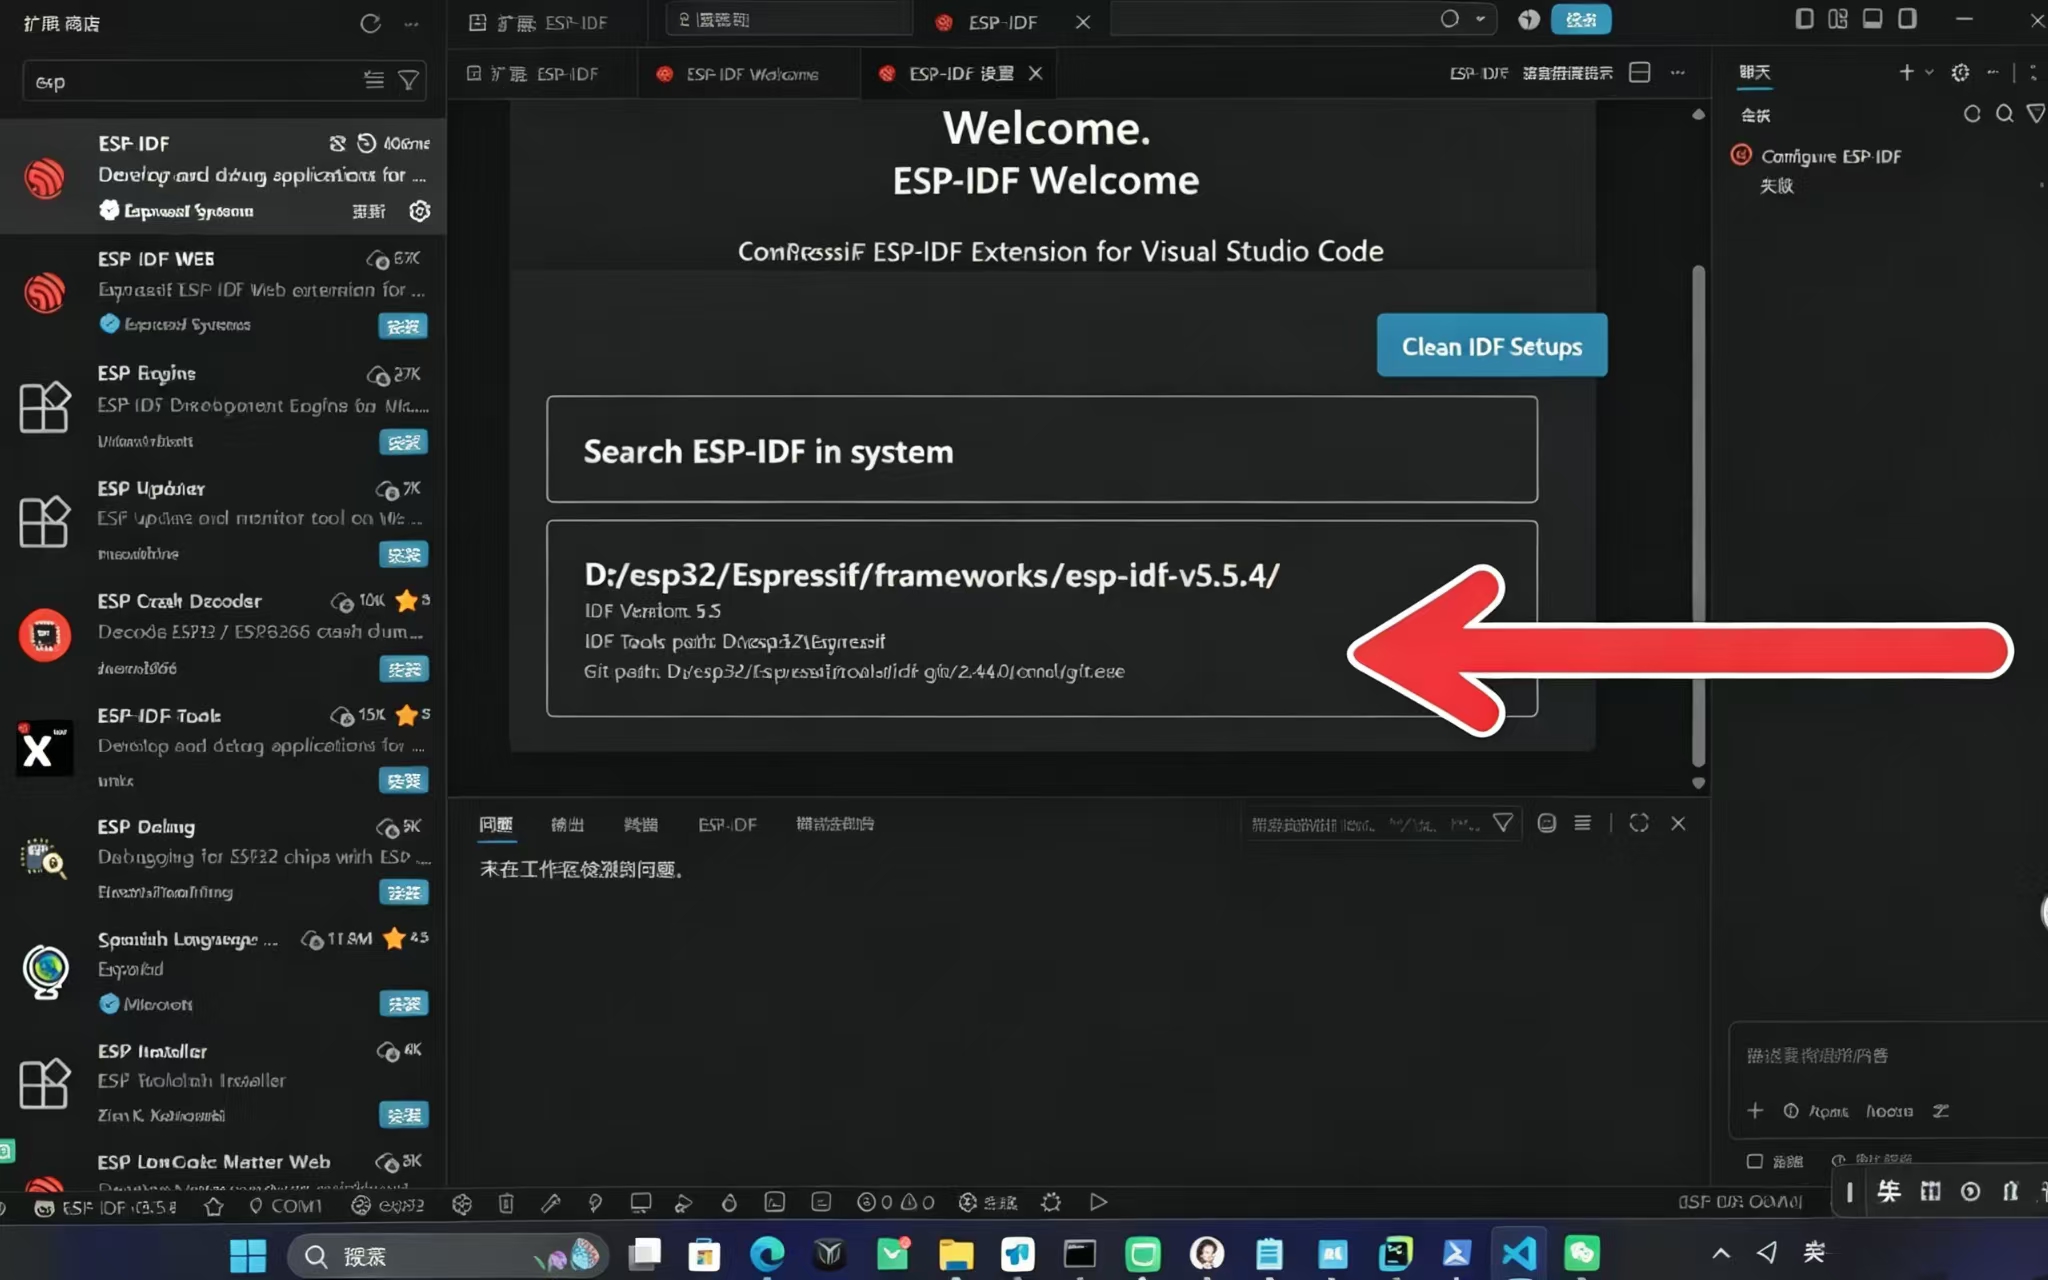Open the ESP-IDF extension manage gear
This screenshot has height=1280, width=2048.
pos(419,211)
